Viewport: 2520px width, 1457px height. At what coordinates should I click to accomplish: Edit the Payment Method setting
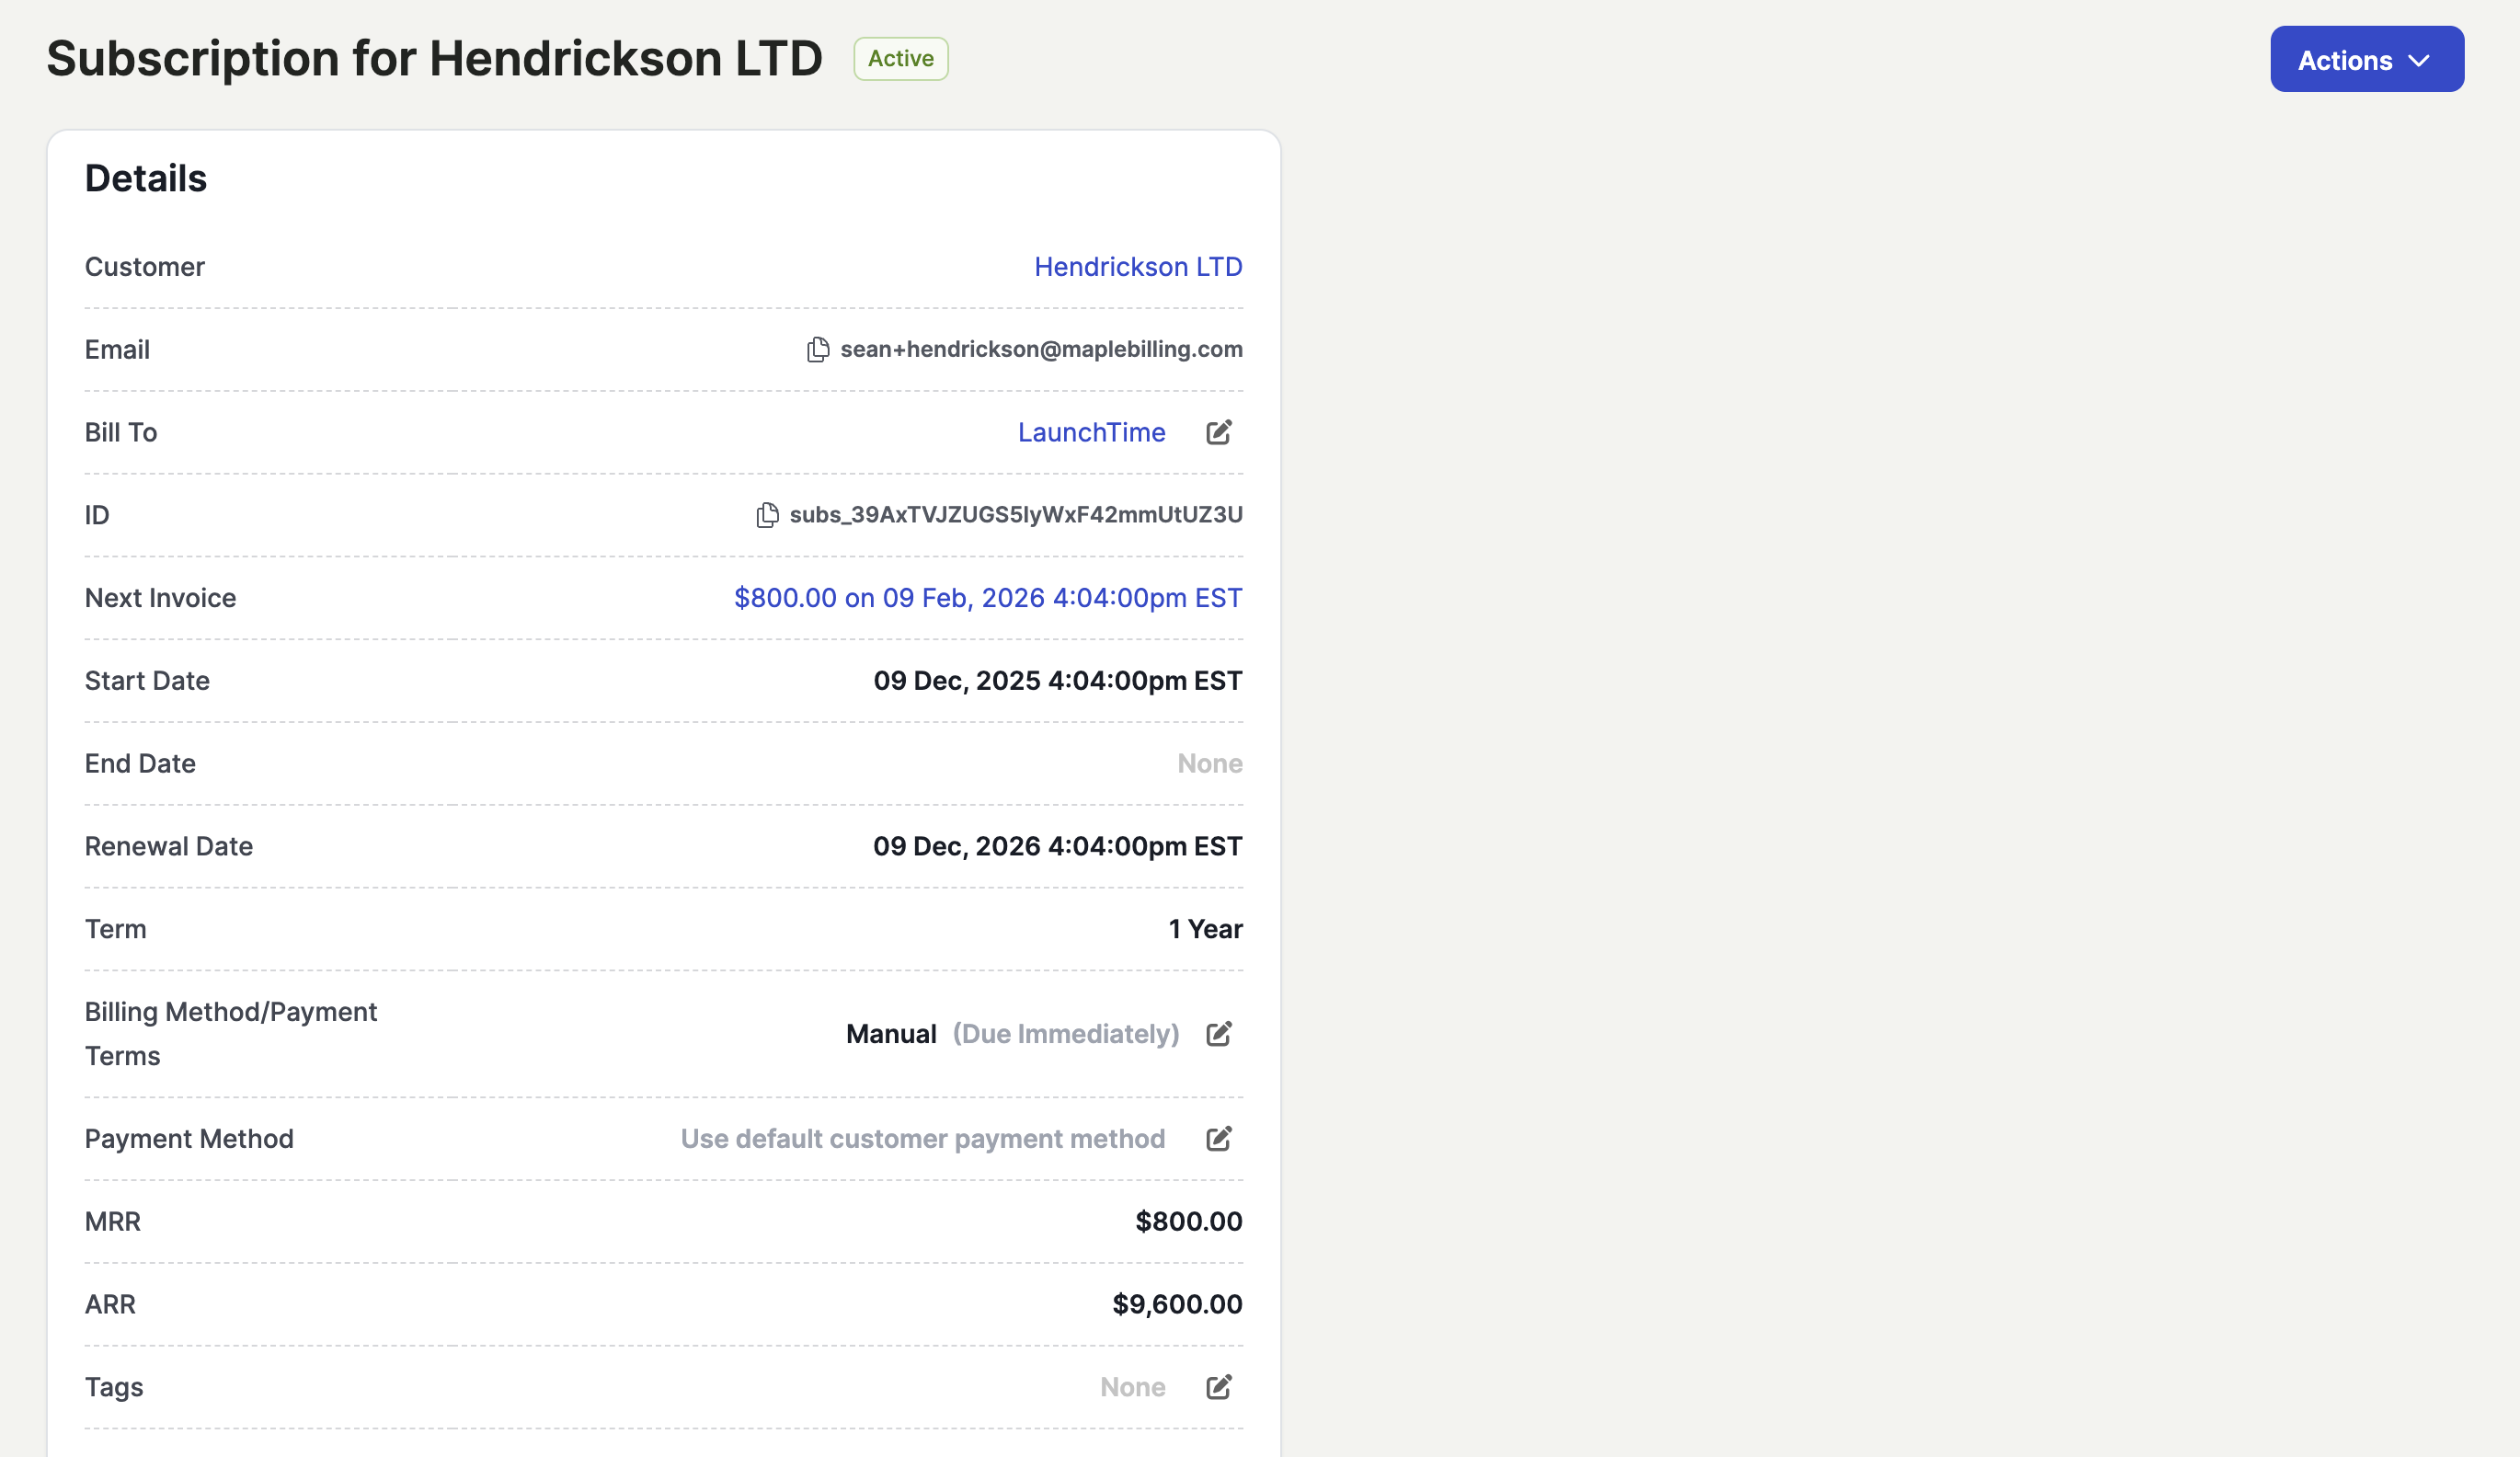pos(1218,1138)
